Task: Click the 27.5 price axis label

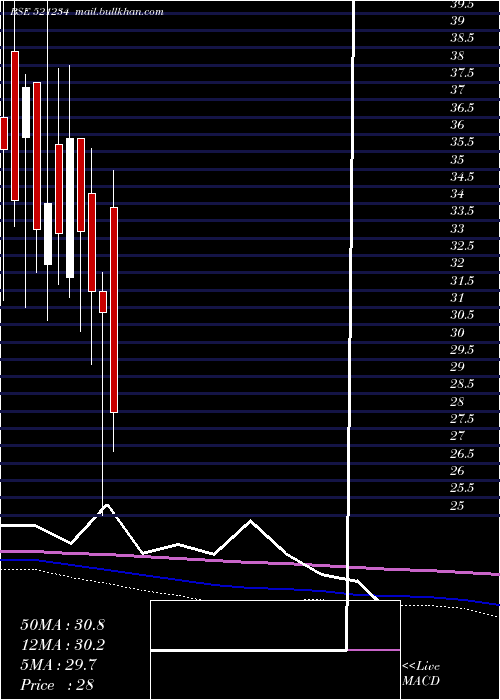Action: pyautogui.click(x=462, y=418)
